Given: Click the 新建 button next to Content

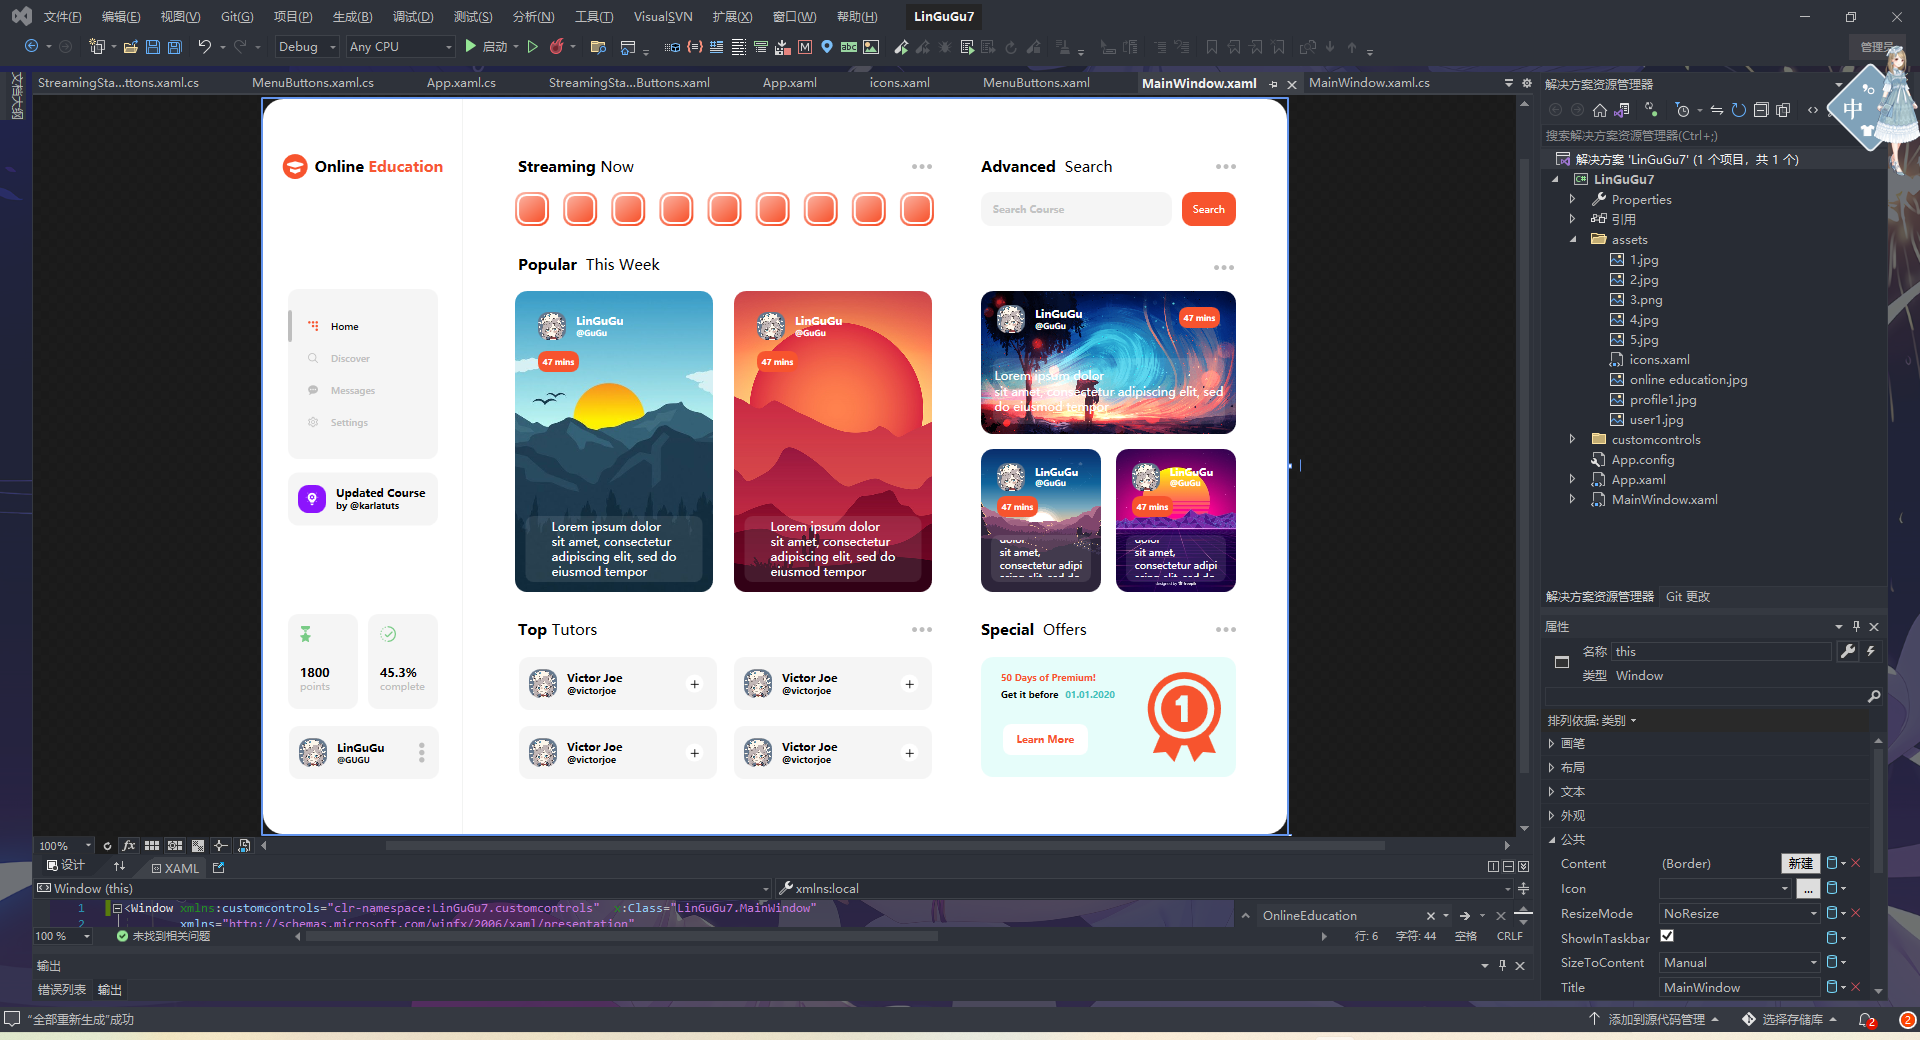Looking at the screenshot, I should tap(1800, 864).
